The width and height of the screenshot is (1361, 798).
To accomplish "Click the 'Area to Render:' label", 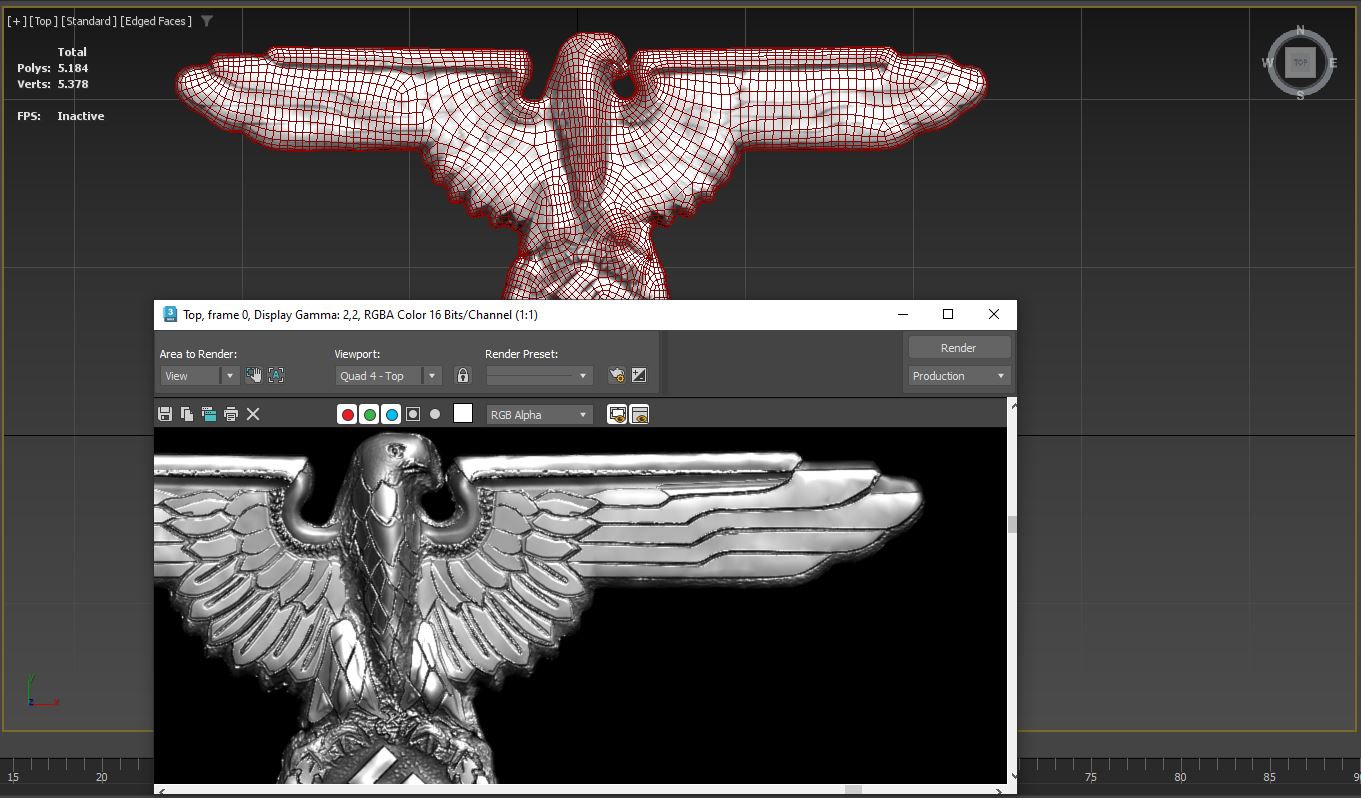I will [x=198, y=354].
